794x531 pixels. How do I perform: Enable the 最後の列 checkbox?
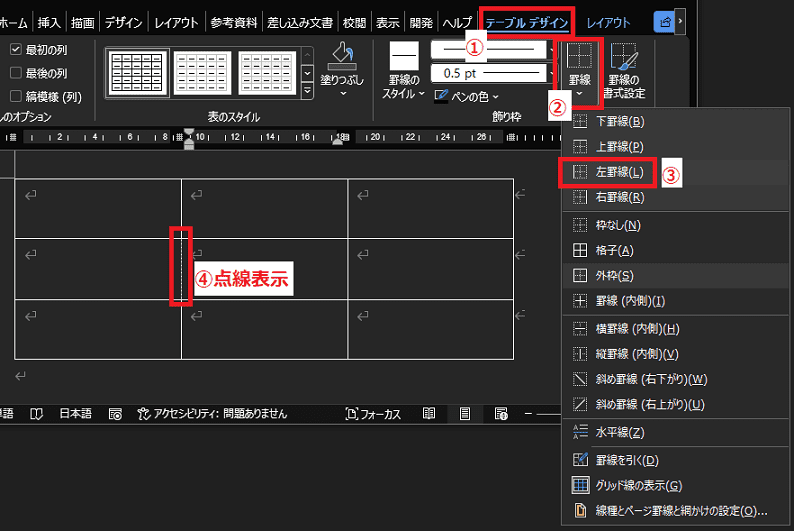16,72
